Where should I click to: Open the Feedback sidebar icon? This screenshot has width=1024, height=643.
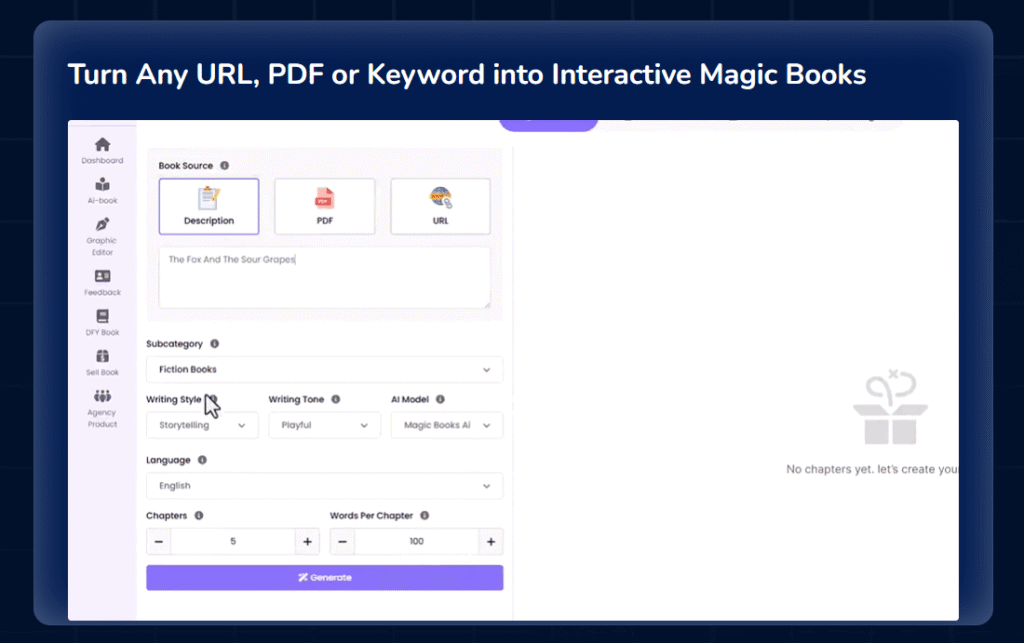click(102, 277)
